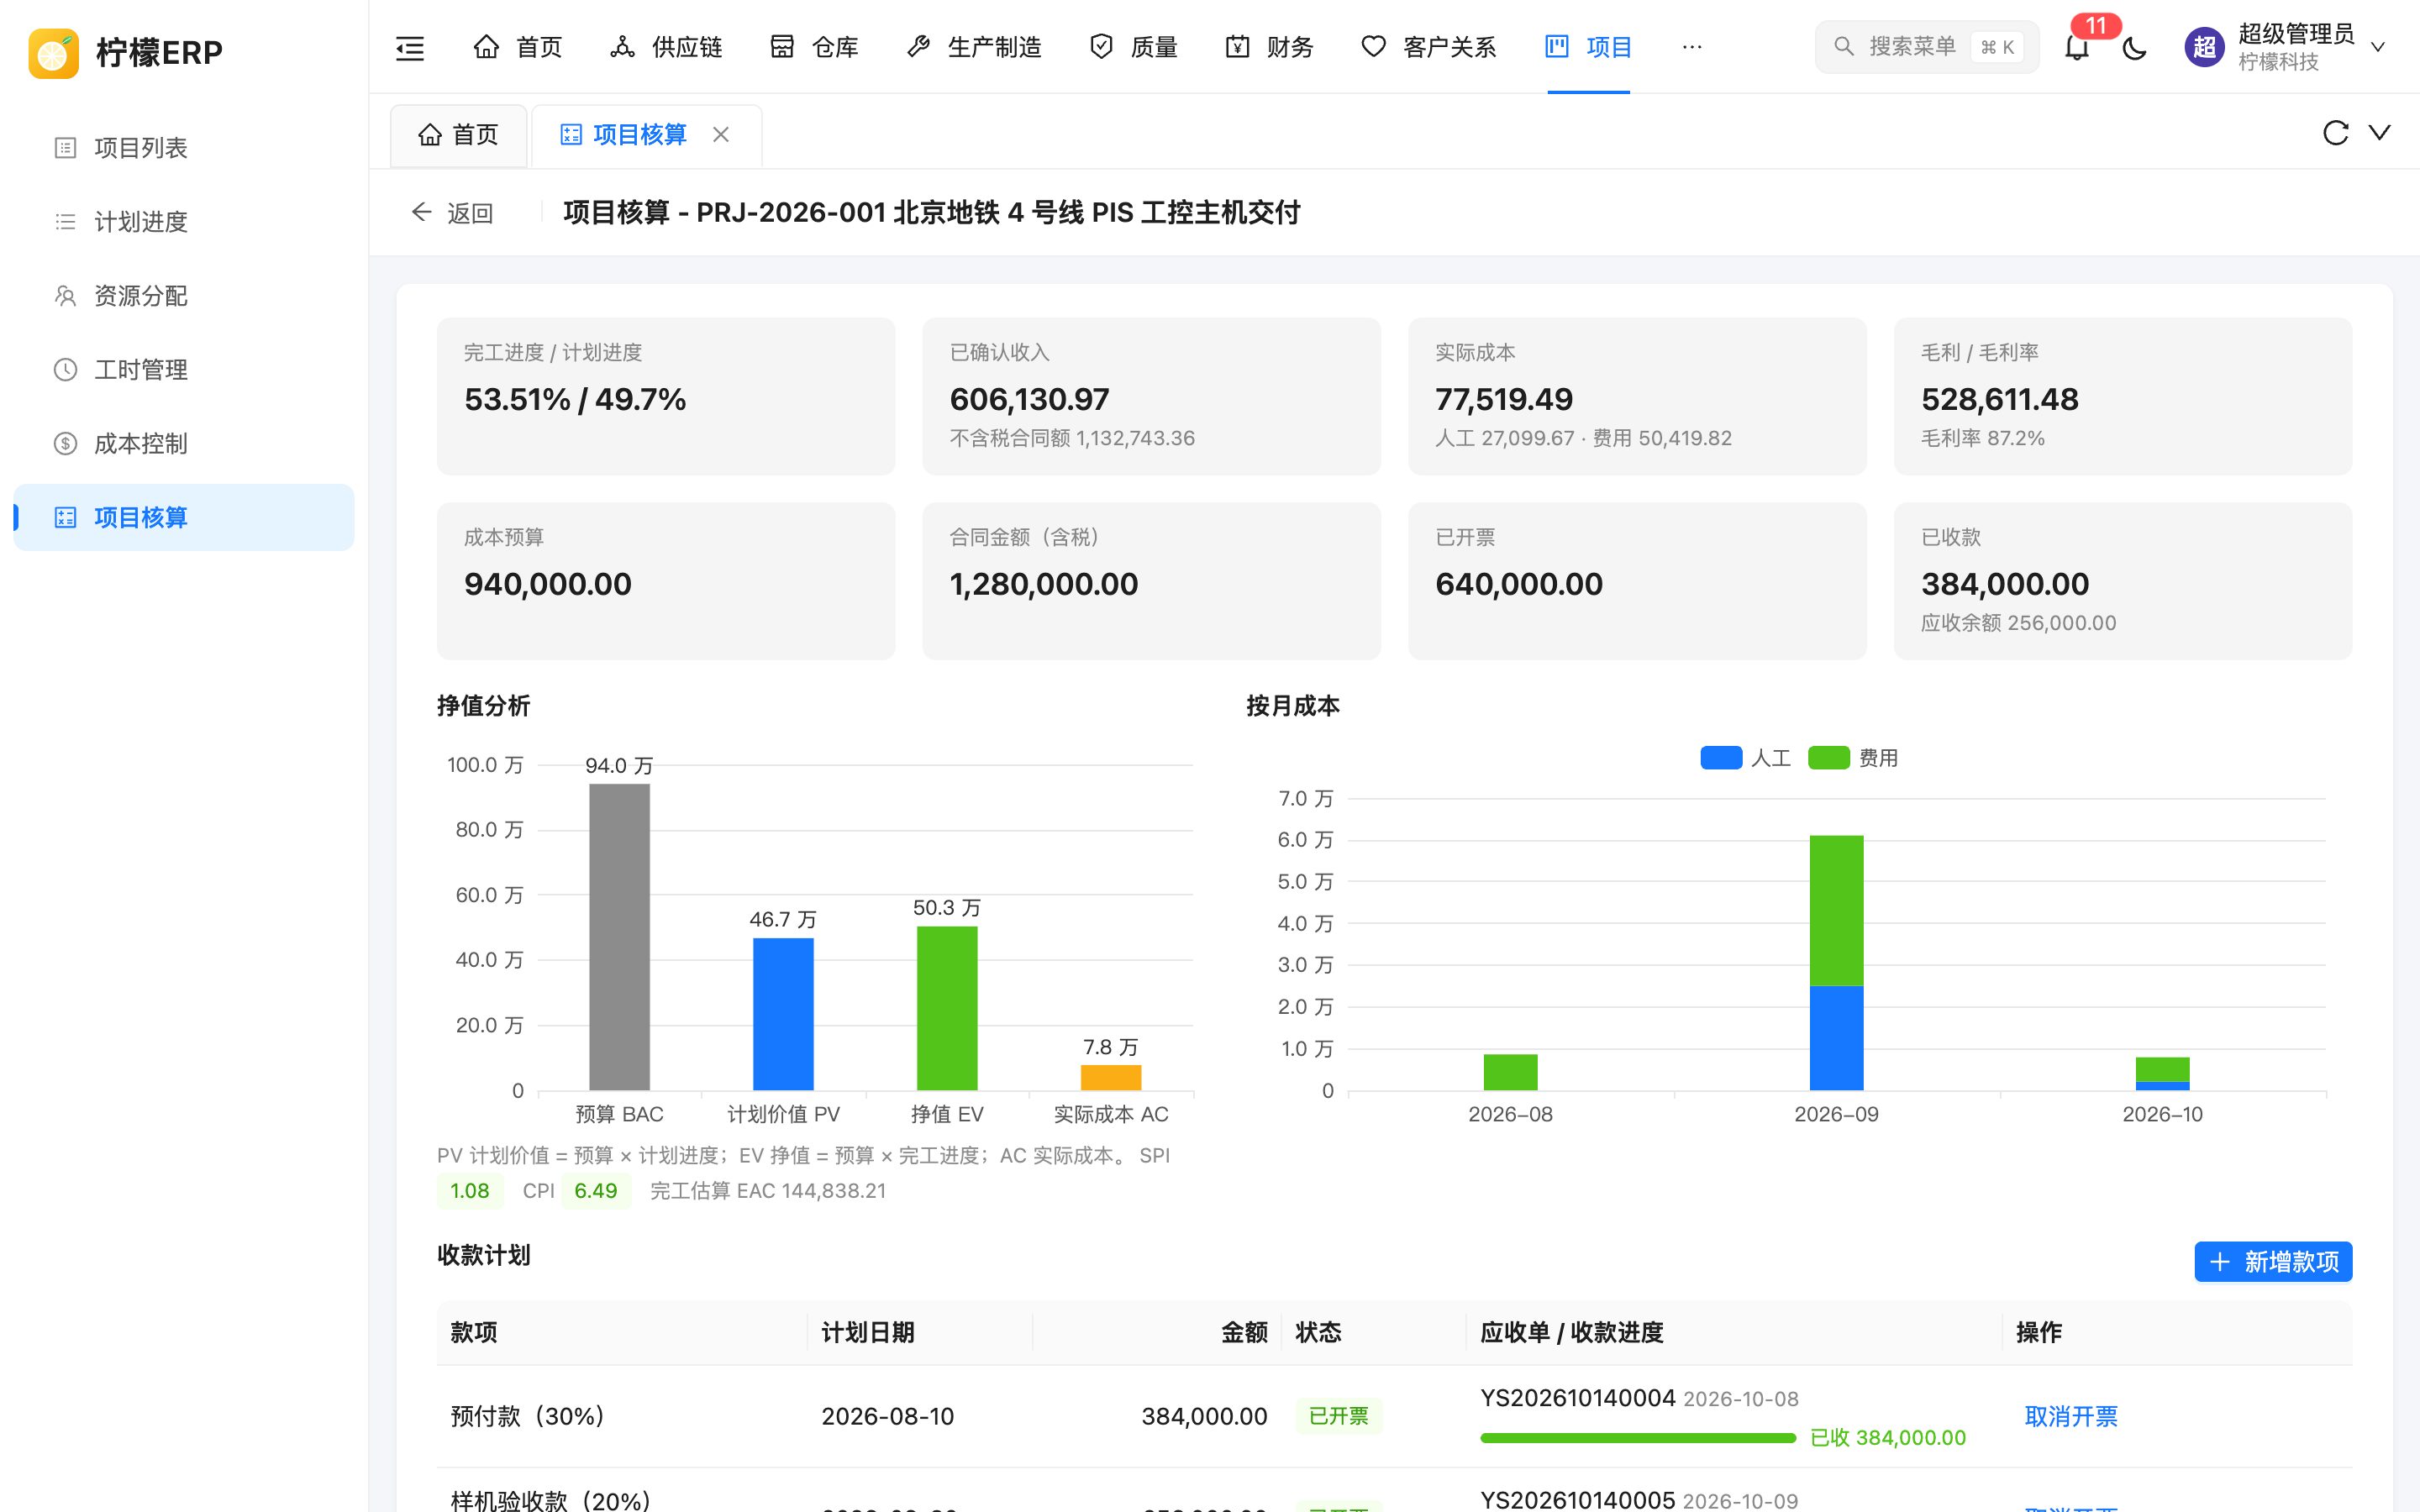Open the 供应链 top menu

pyautogui.click(x=666, y=47)
